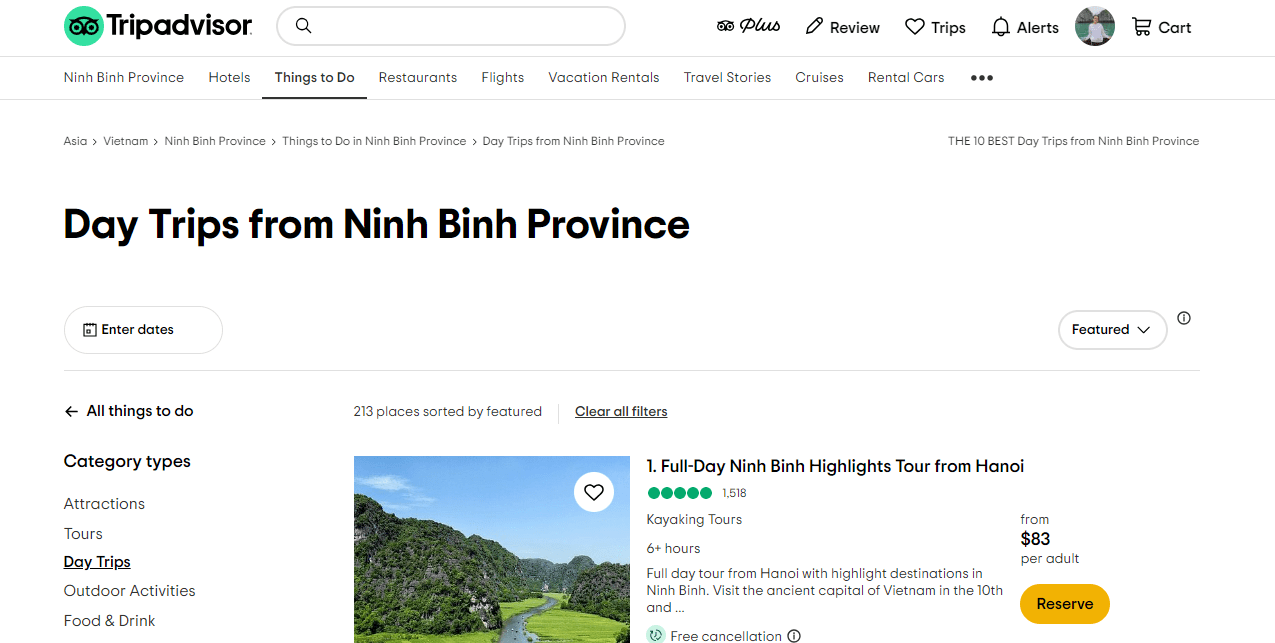Open the Vacation Rentals tab

[604, 78]
